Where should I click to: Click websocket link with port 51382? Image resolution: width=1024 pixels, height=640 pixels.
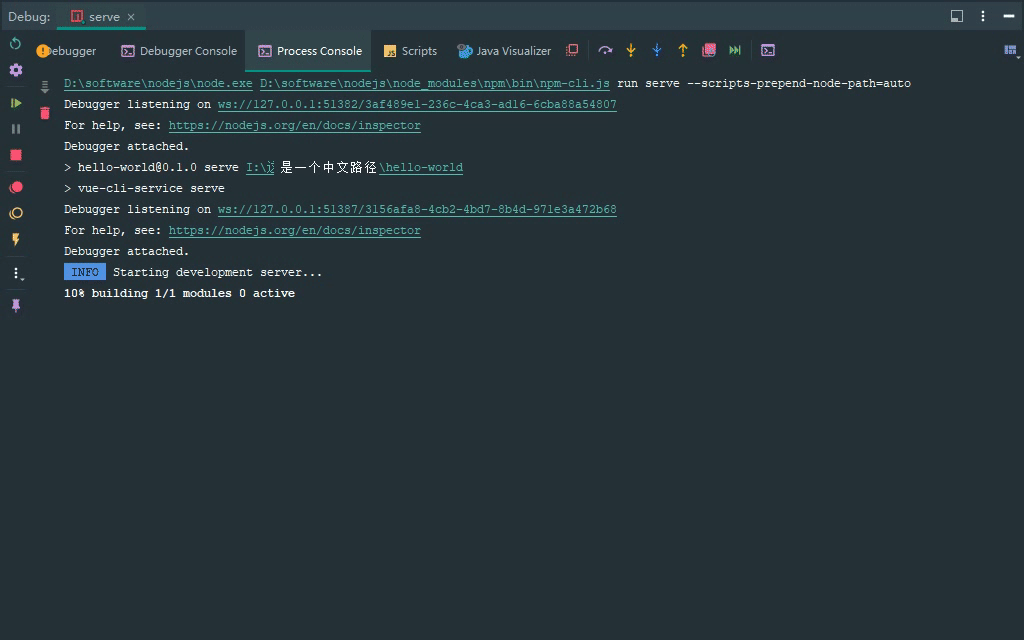(x=417, y=104)
